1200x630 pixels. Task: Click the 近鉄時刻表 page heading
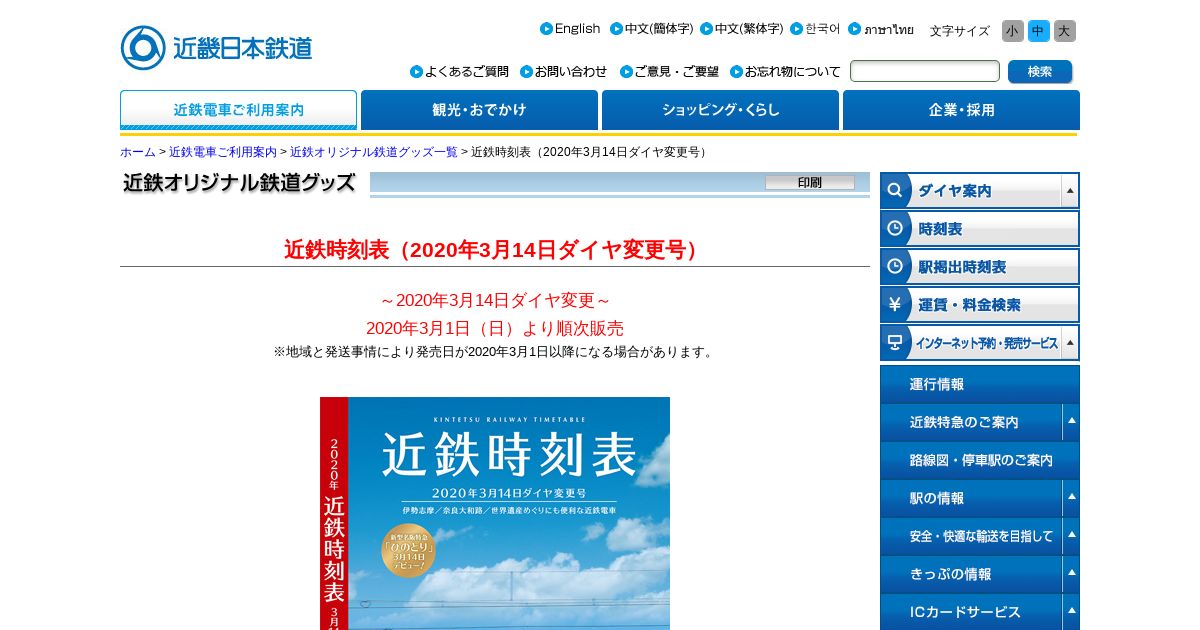coord(495,250)
